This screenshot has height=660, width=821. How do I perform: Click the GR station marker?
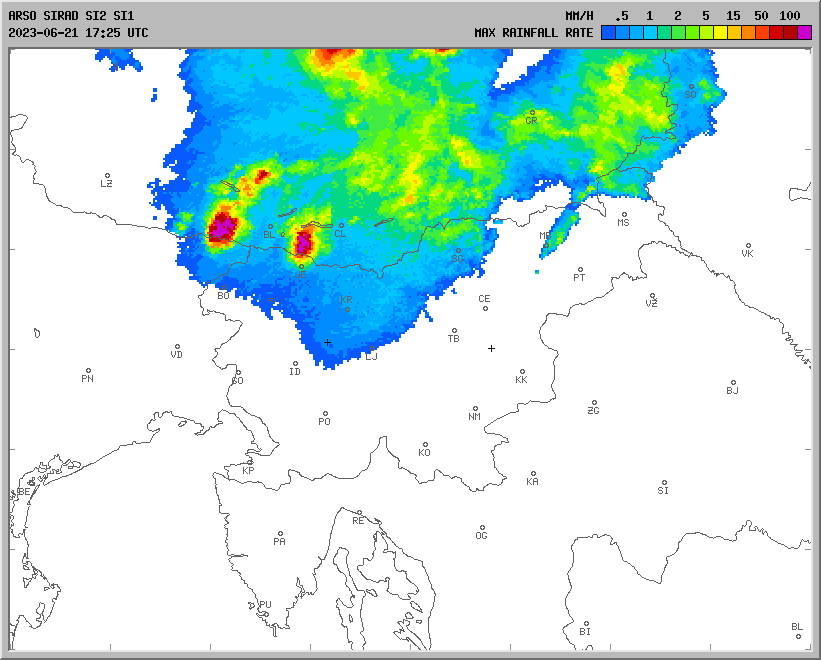532,113
